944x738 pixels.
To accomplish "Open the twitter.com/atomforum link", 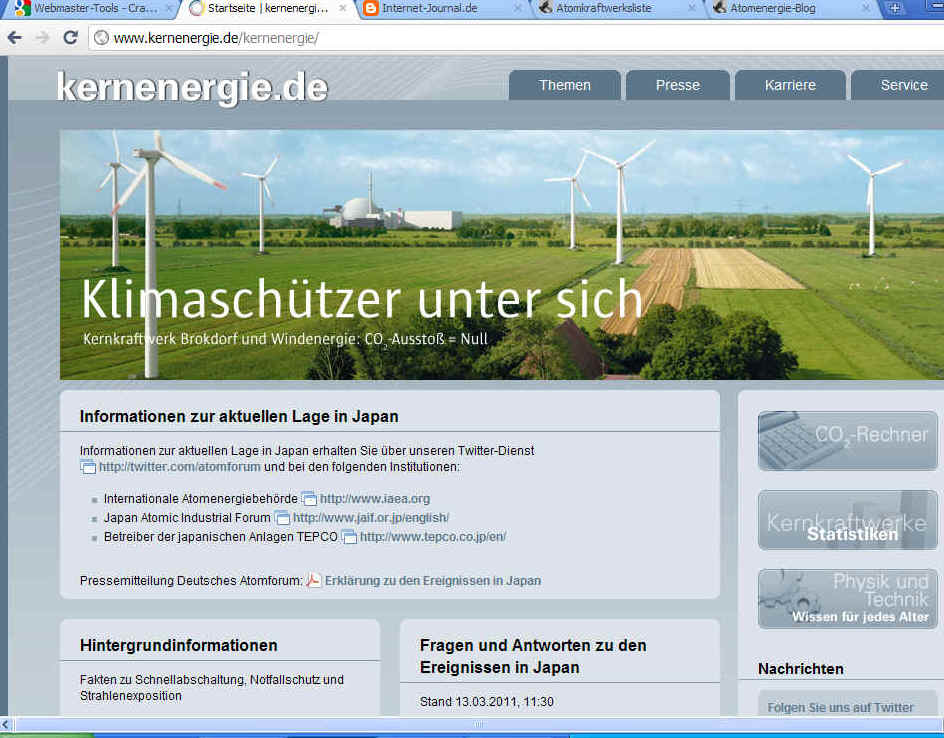I will [179, 467].
